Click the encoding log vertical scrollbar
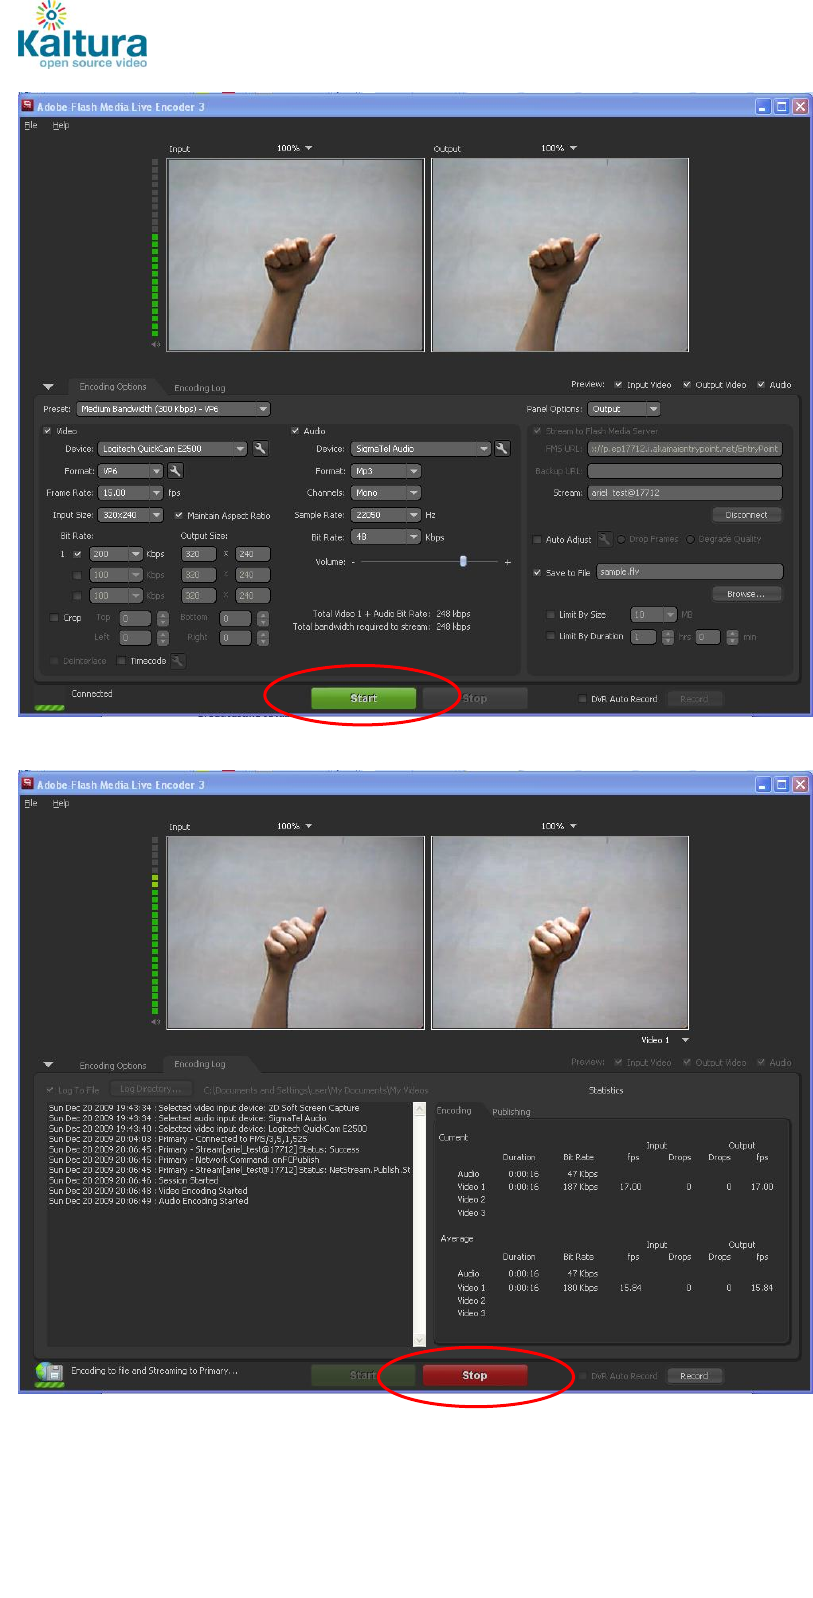The width and height of the screenshot is (813, 1598). 420,1223
